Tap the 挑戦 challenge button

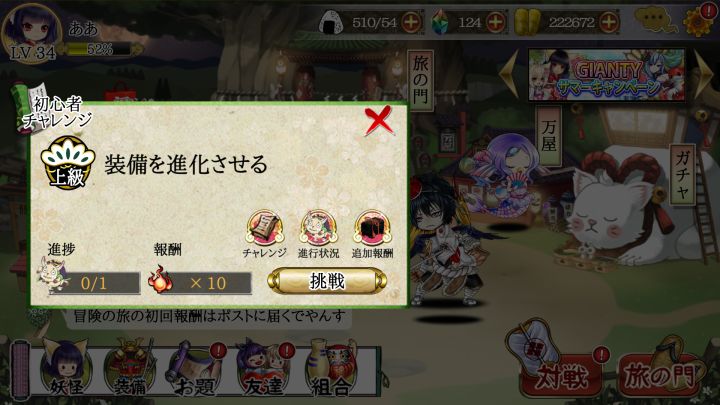pos(327,281)
